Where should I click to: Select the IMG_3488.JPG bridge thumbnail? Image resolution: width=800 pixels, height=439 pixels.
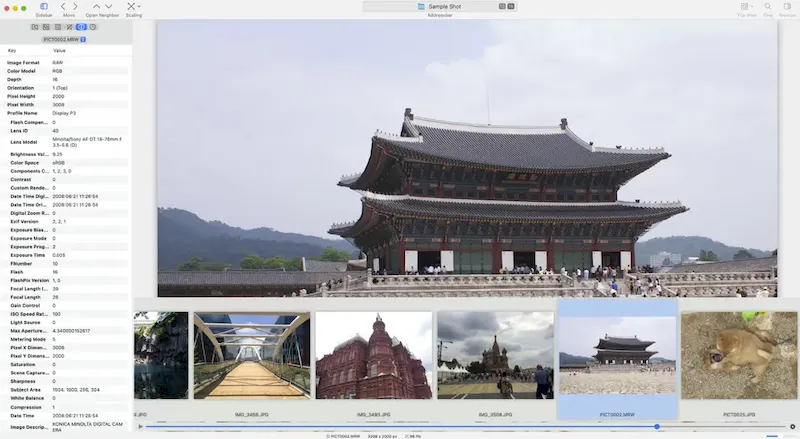pos(251,355)
